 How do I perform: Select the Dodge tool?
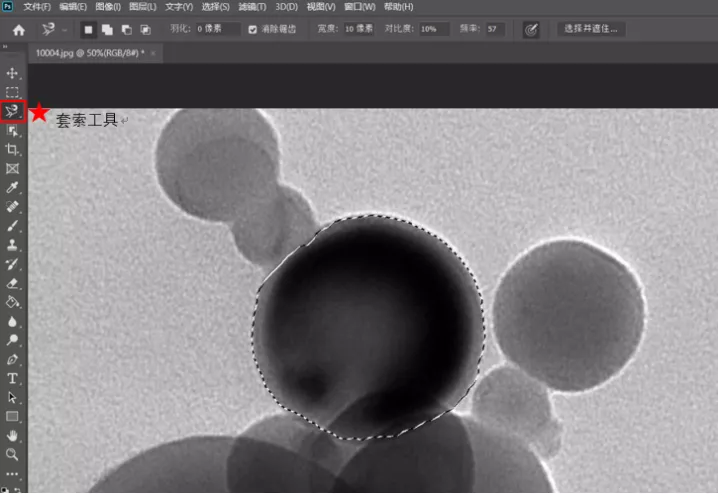pos(12,340)
